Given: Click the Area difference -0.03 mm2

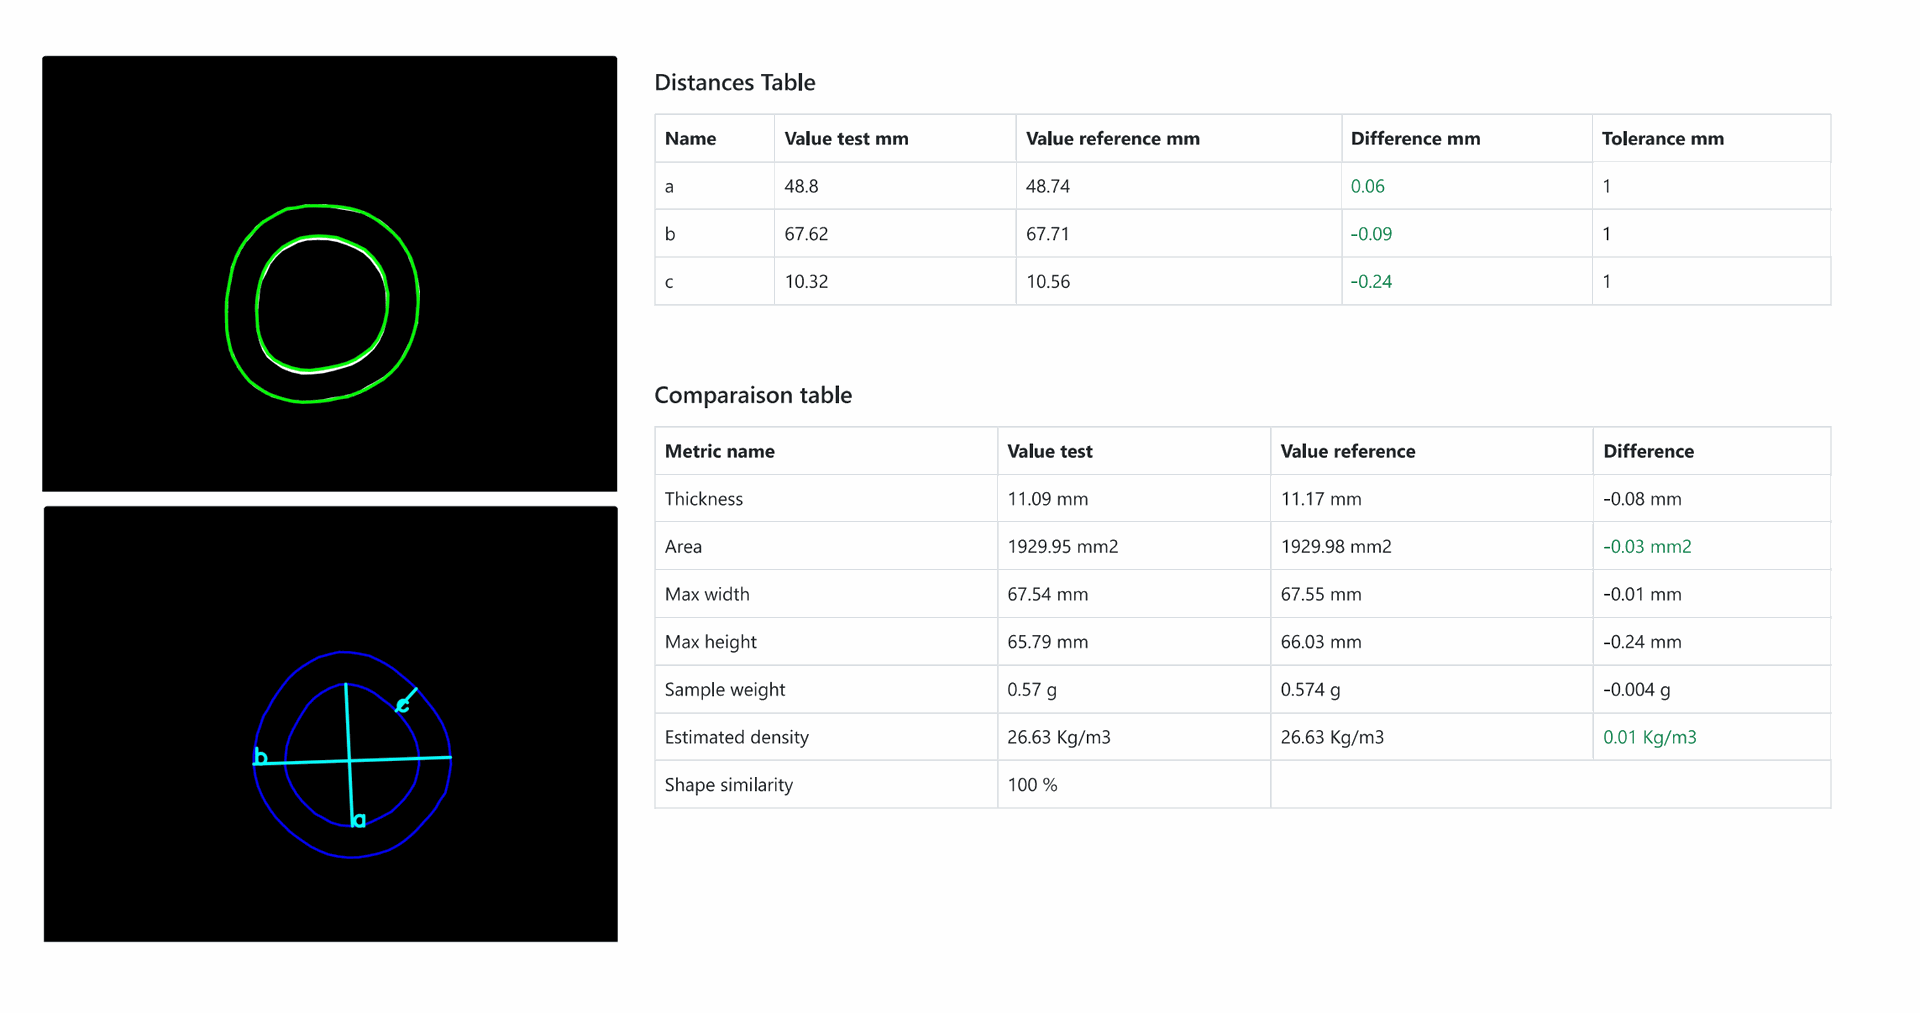Looking at the screenshot, I should (x=1647, y=546).
